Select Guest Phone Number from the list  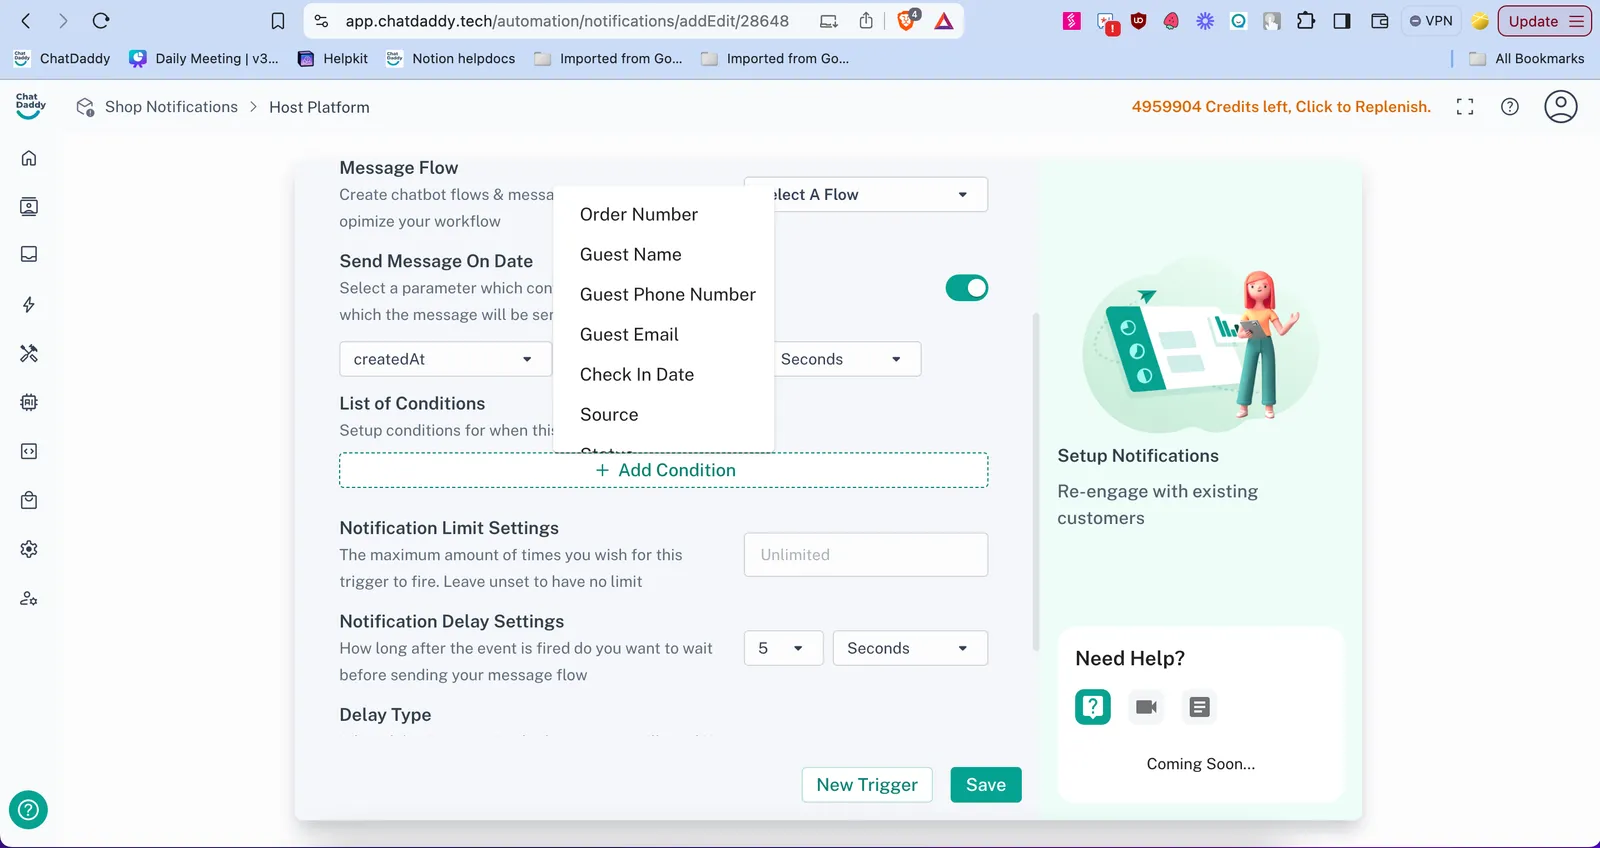click(667, 295)
